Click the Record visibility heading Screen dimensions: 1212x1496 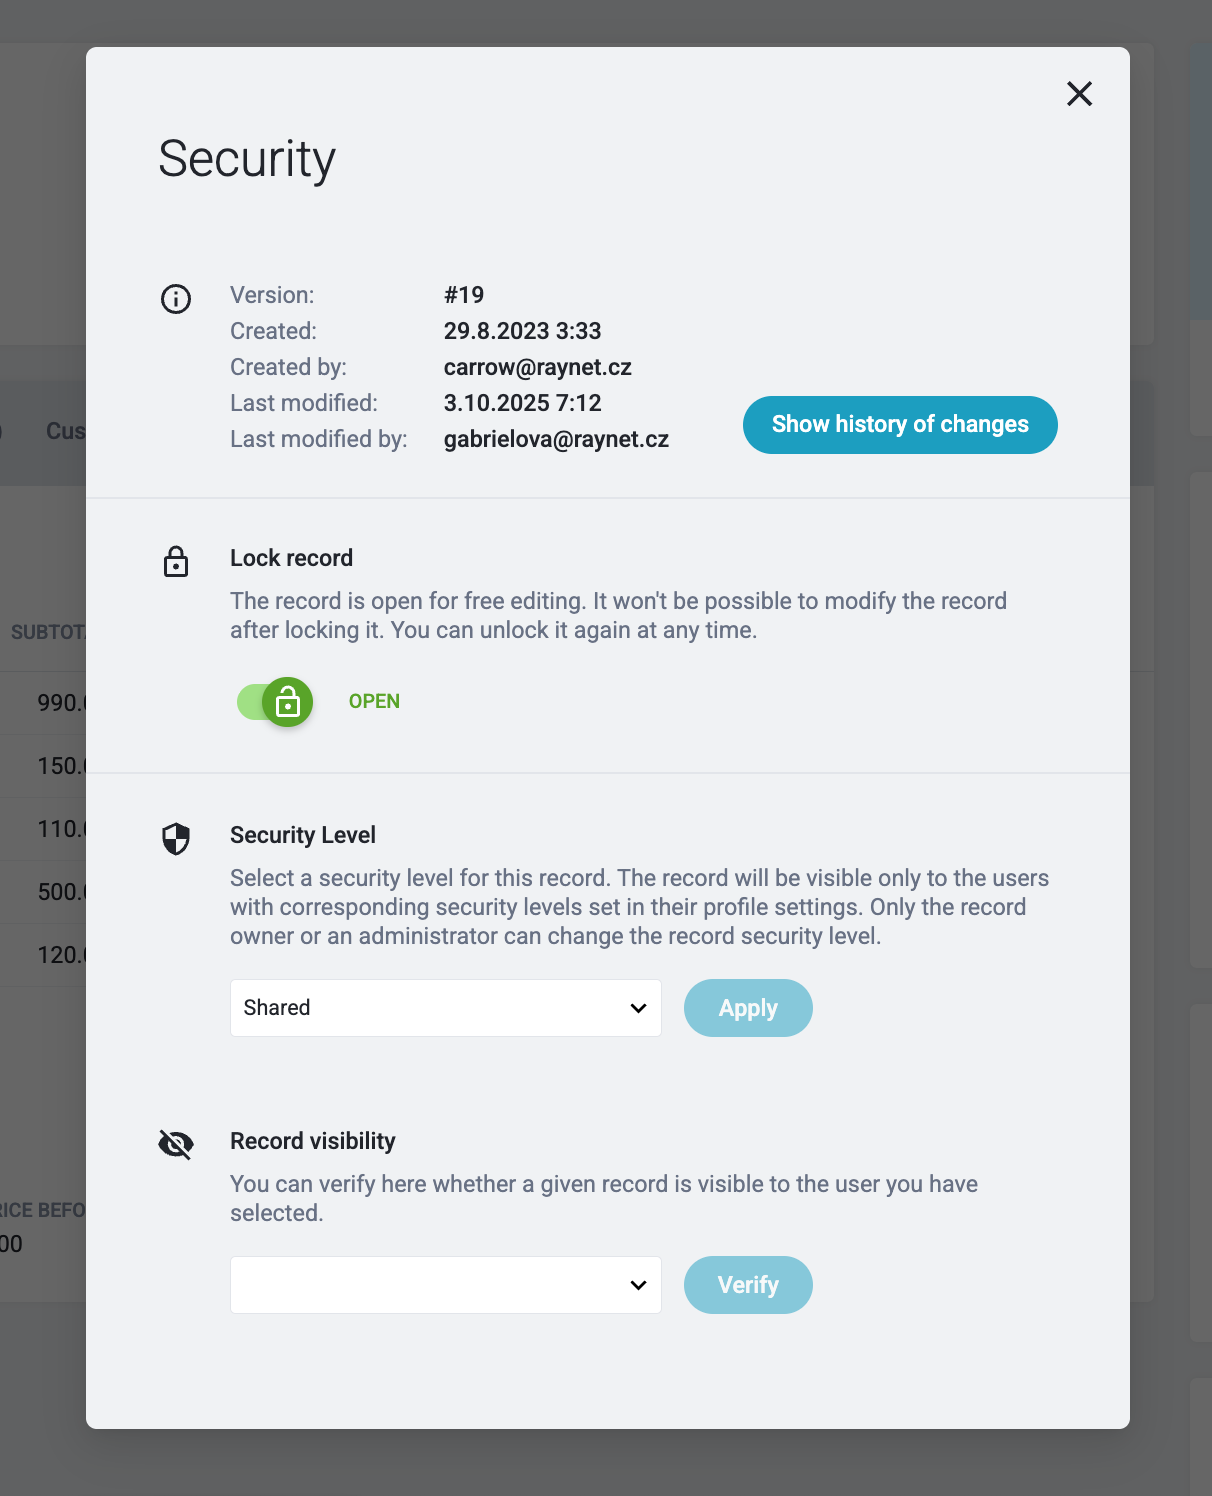pyautogui.click(x=313, y=1141)
